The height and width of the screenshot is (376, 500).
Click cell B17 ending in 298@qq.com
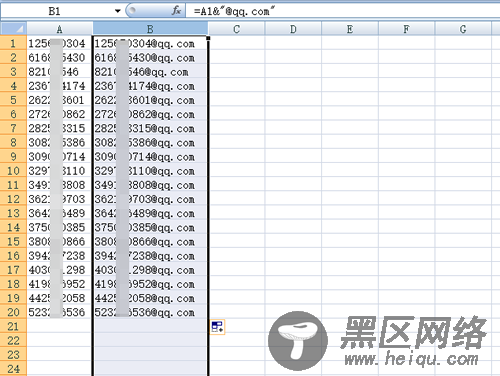coord(150,270)
